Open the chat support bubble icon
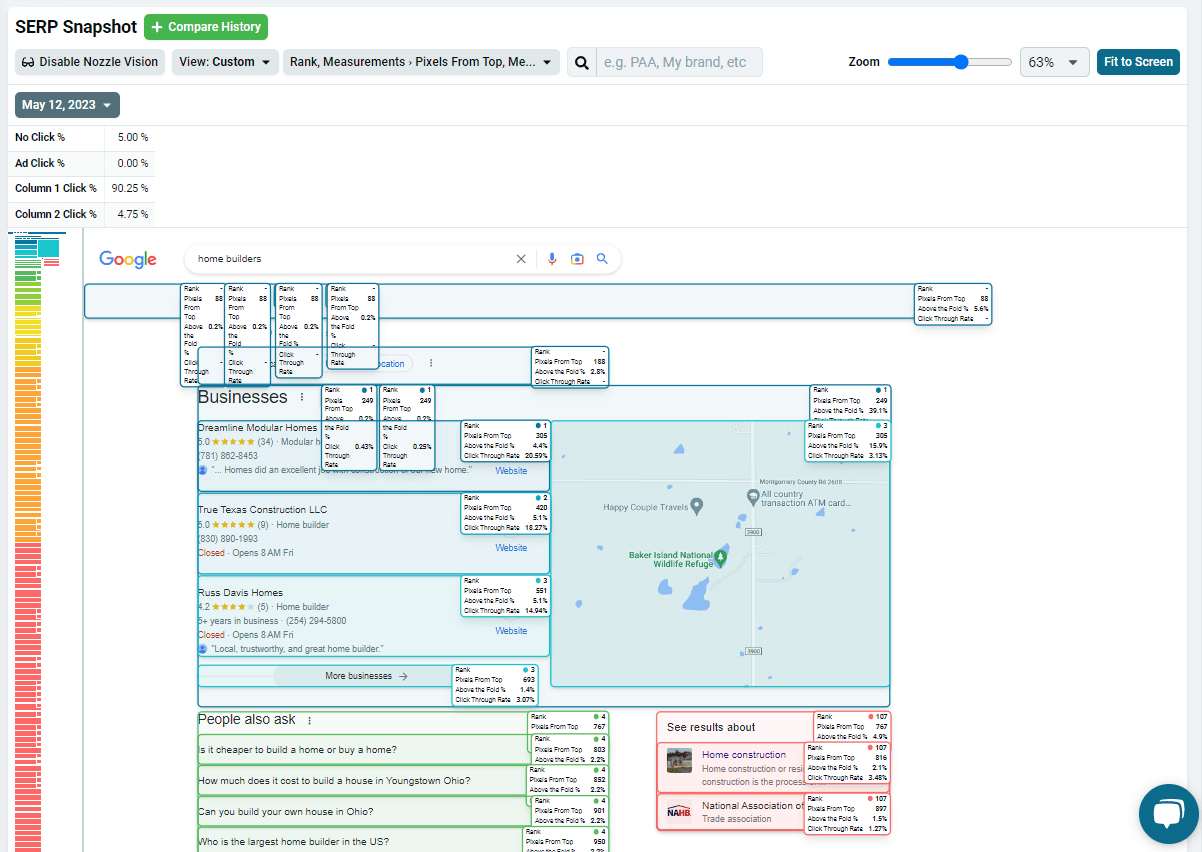 (1168, 814)
